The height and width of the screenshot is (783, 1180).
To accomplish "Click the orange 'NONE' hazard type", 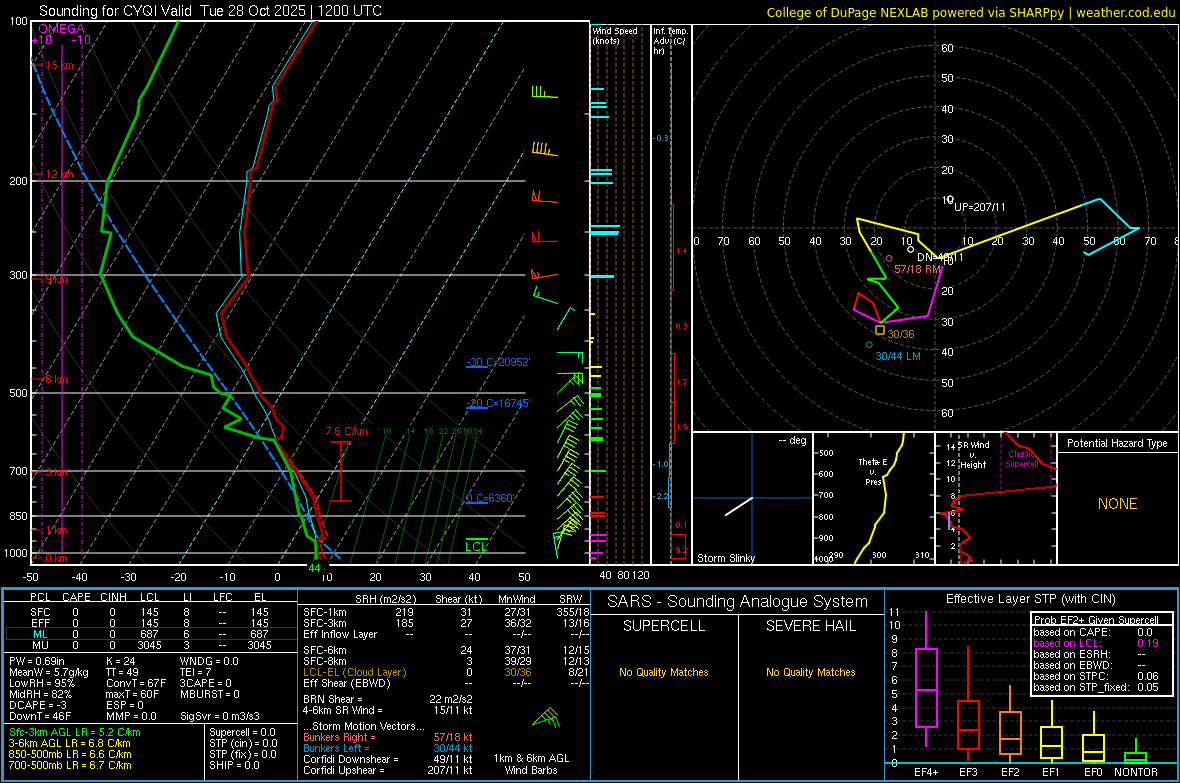I will point(1117,504).
